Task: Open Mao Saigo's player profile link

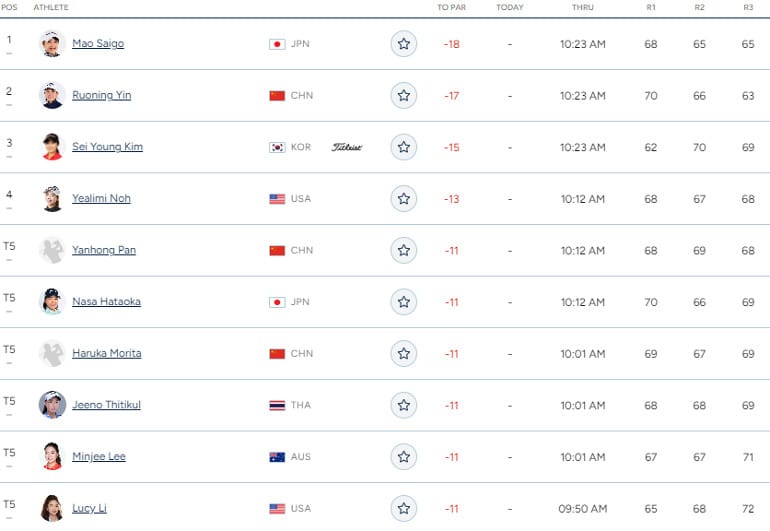Action: (x=98, y=44)
